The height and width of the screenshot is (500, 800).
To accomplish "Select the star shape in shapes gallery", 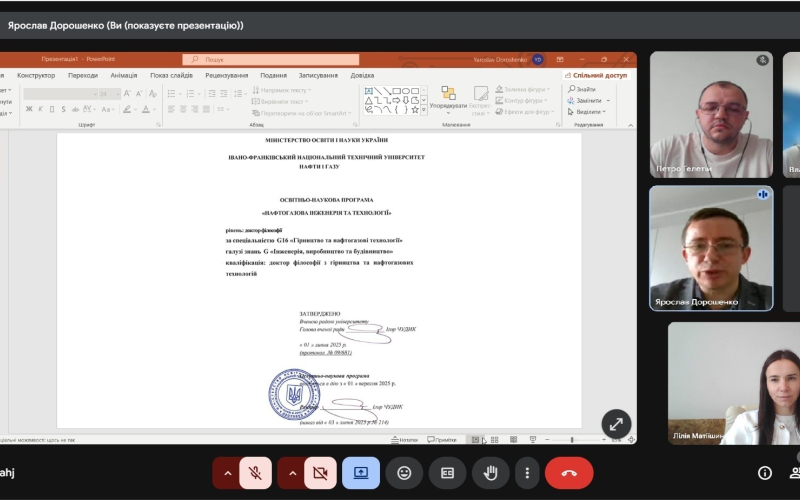I will coord(415,110).
